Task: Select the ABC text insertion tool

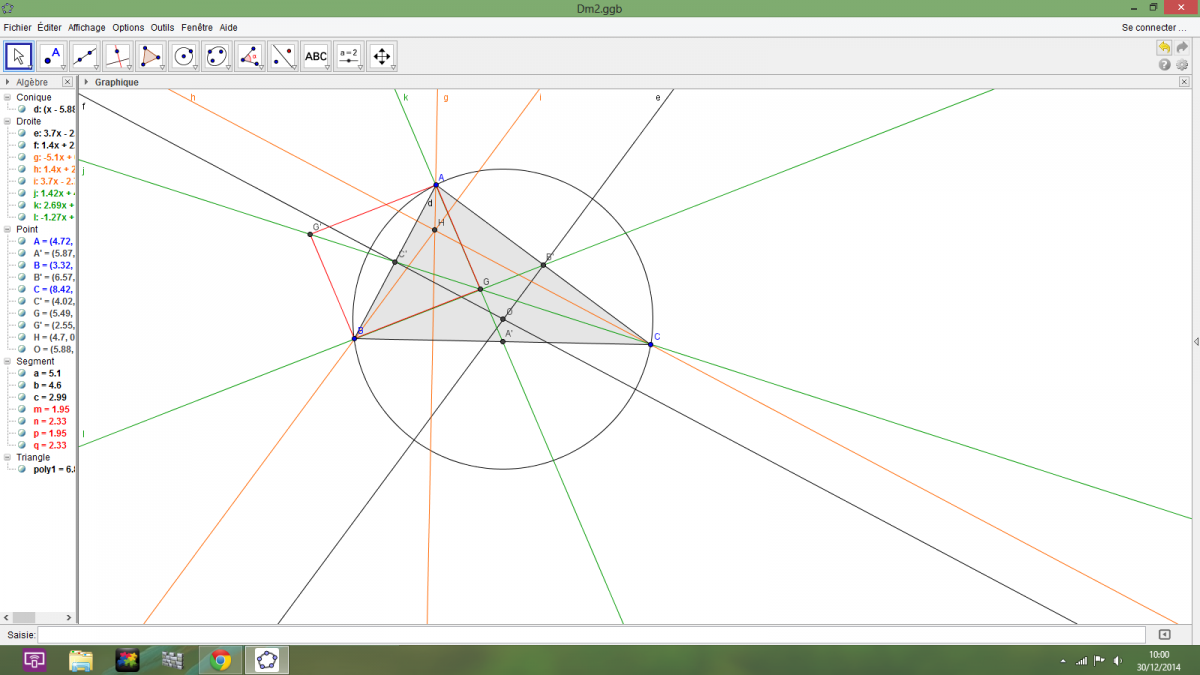Action: click(x=315, y=56)
